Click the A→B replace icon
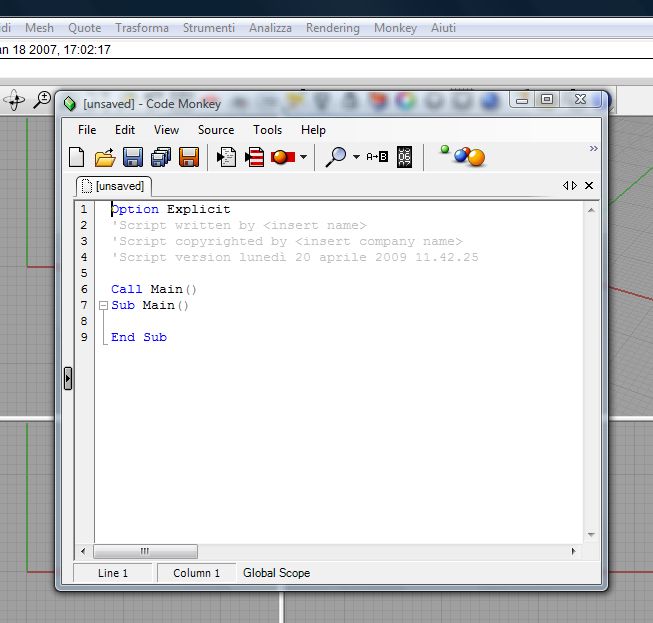The width and height of the screenshot is (653, 623). coord(377,157)
